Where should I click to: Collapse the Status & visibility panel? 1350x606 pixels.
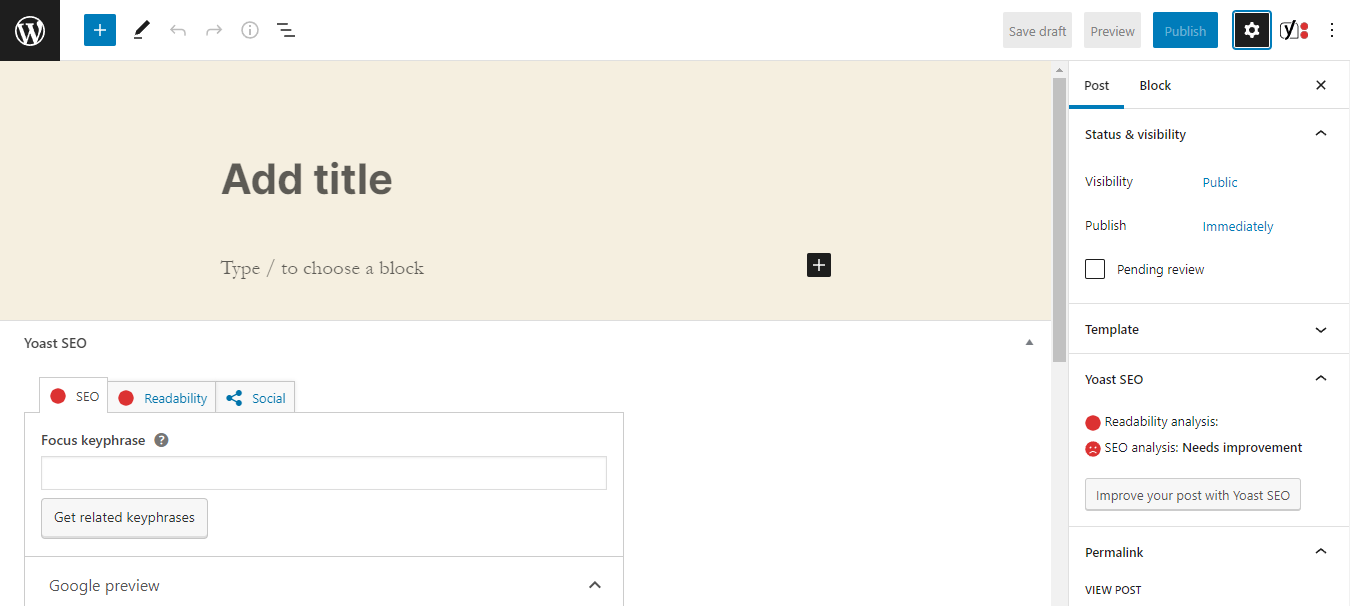(1320, 134)
